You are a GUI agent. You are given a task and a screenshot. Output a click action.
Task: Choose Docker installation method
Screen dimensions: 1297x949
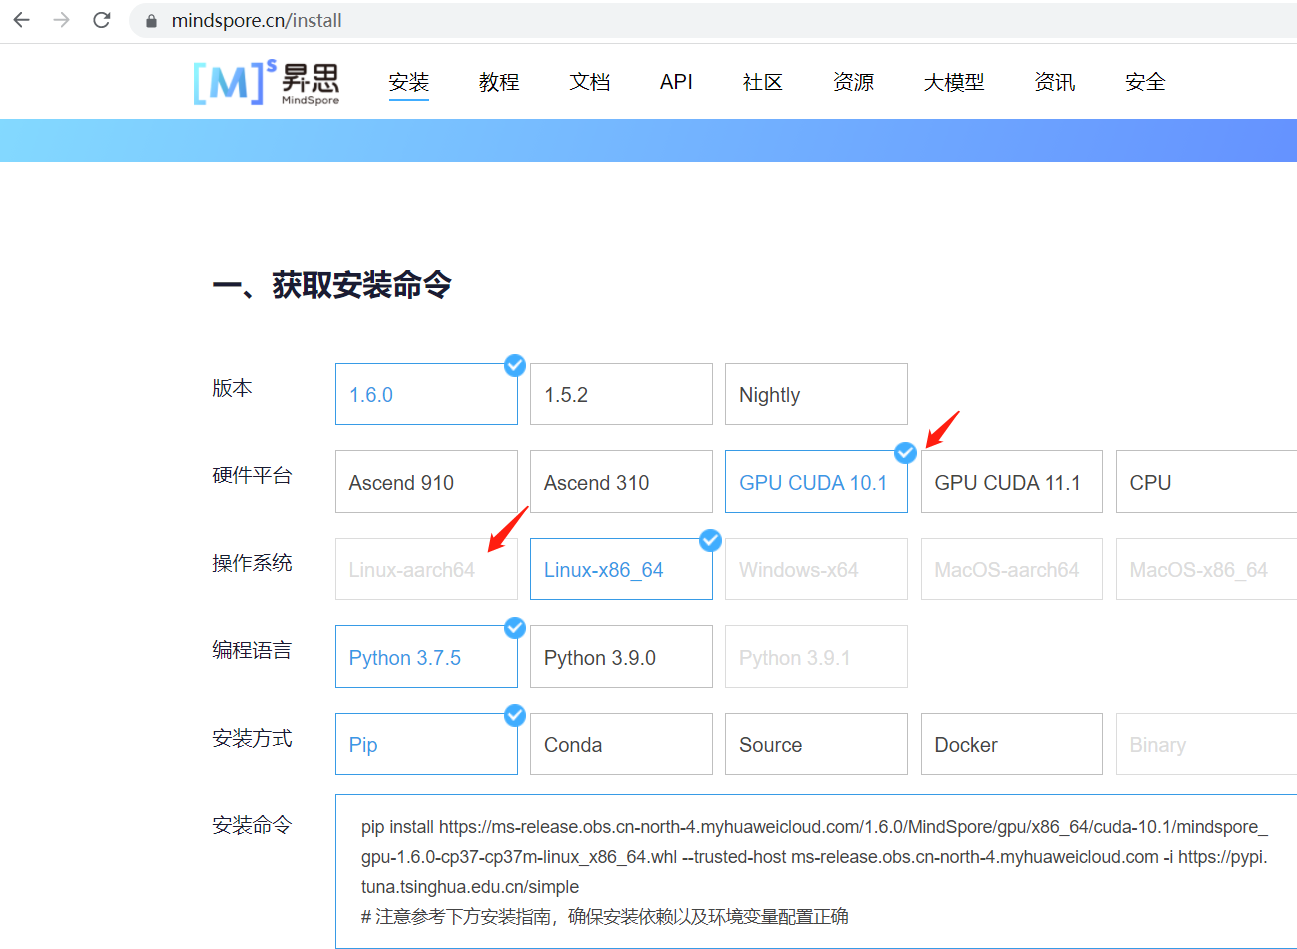[1012, 744]
